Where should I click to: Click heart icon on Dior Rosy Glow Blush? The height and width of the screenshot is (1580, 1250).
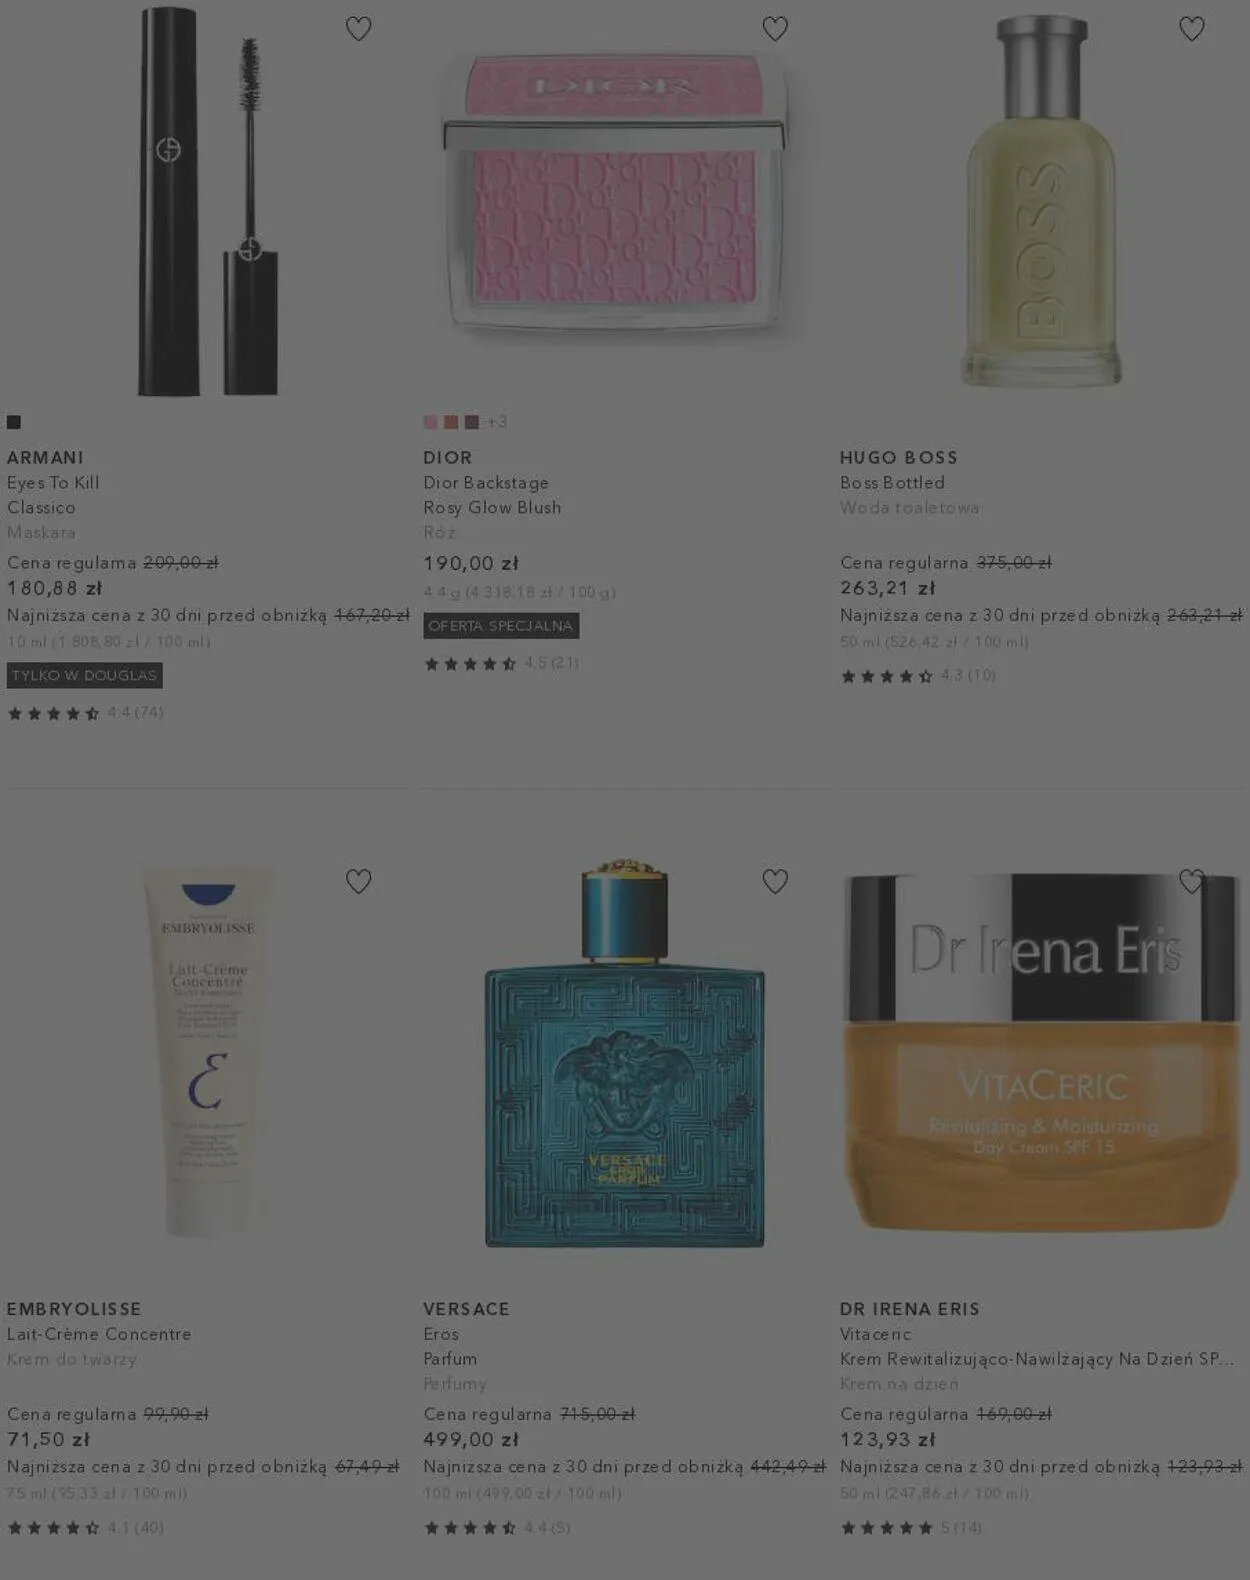click(x=775, y=29)
